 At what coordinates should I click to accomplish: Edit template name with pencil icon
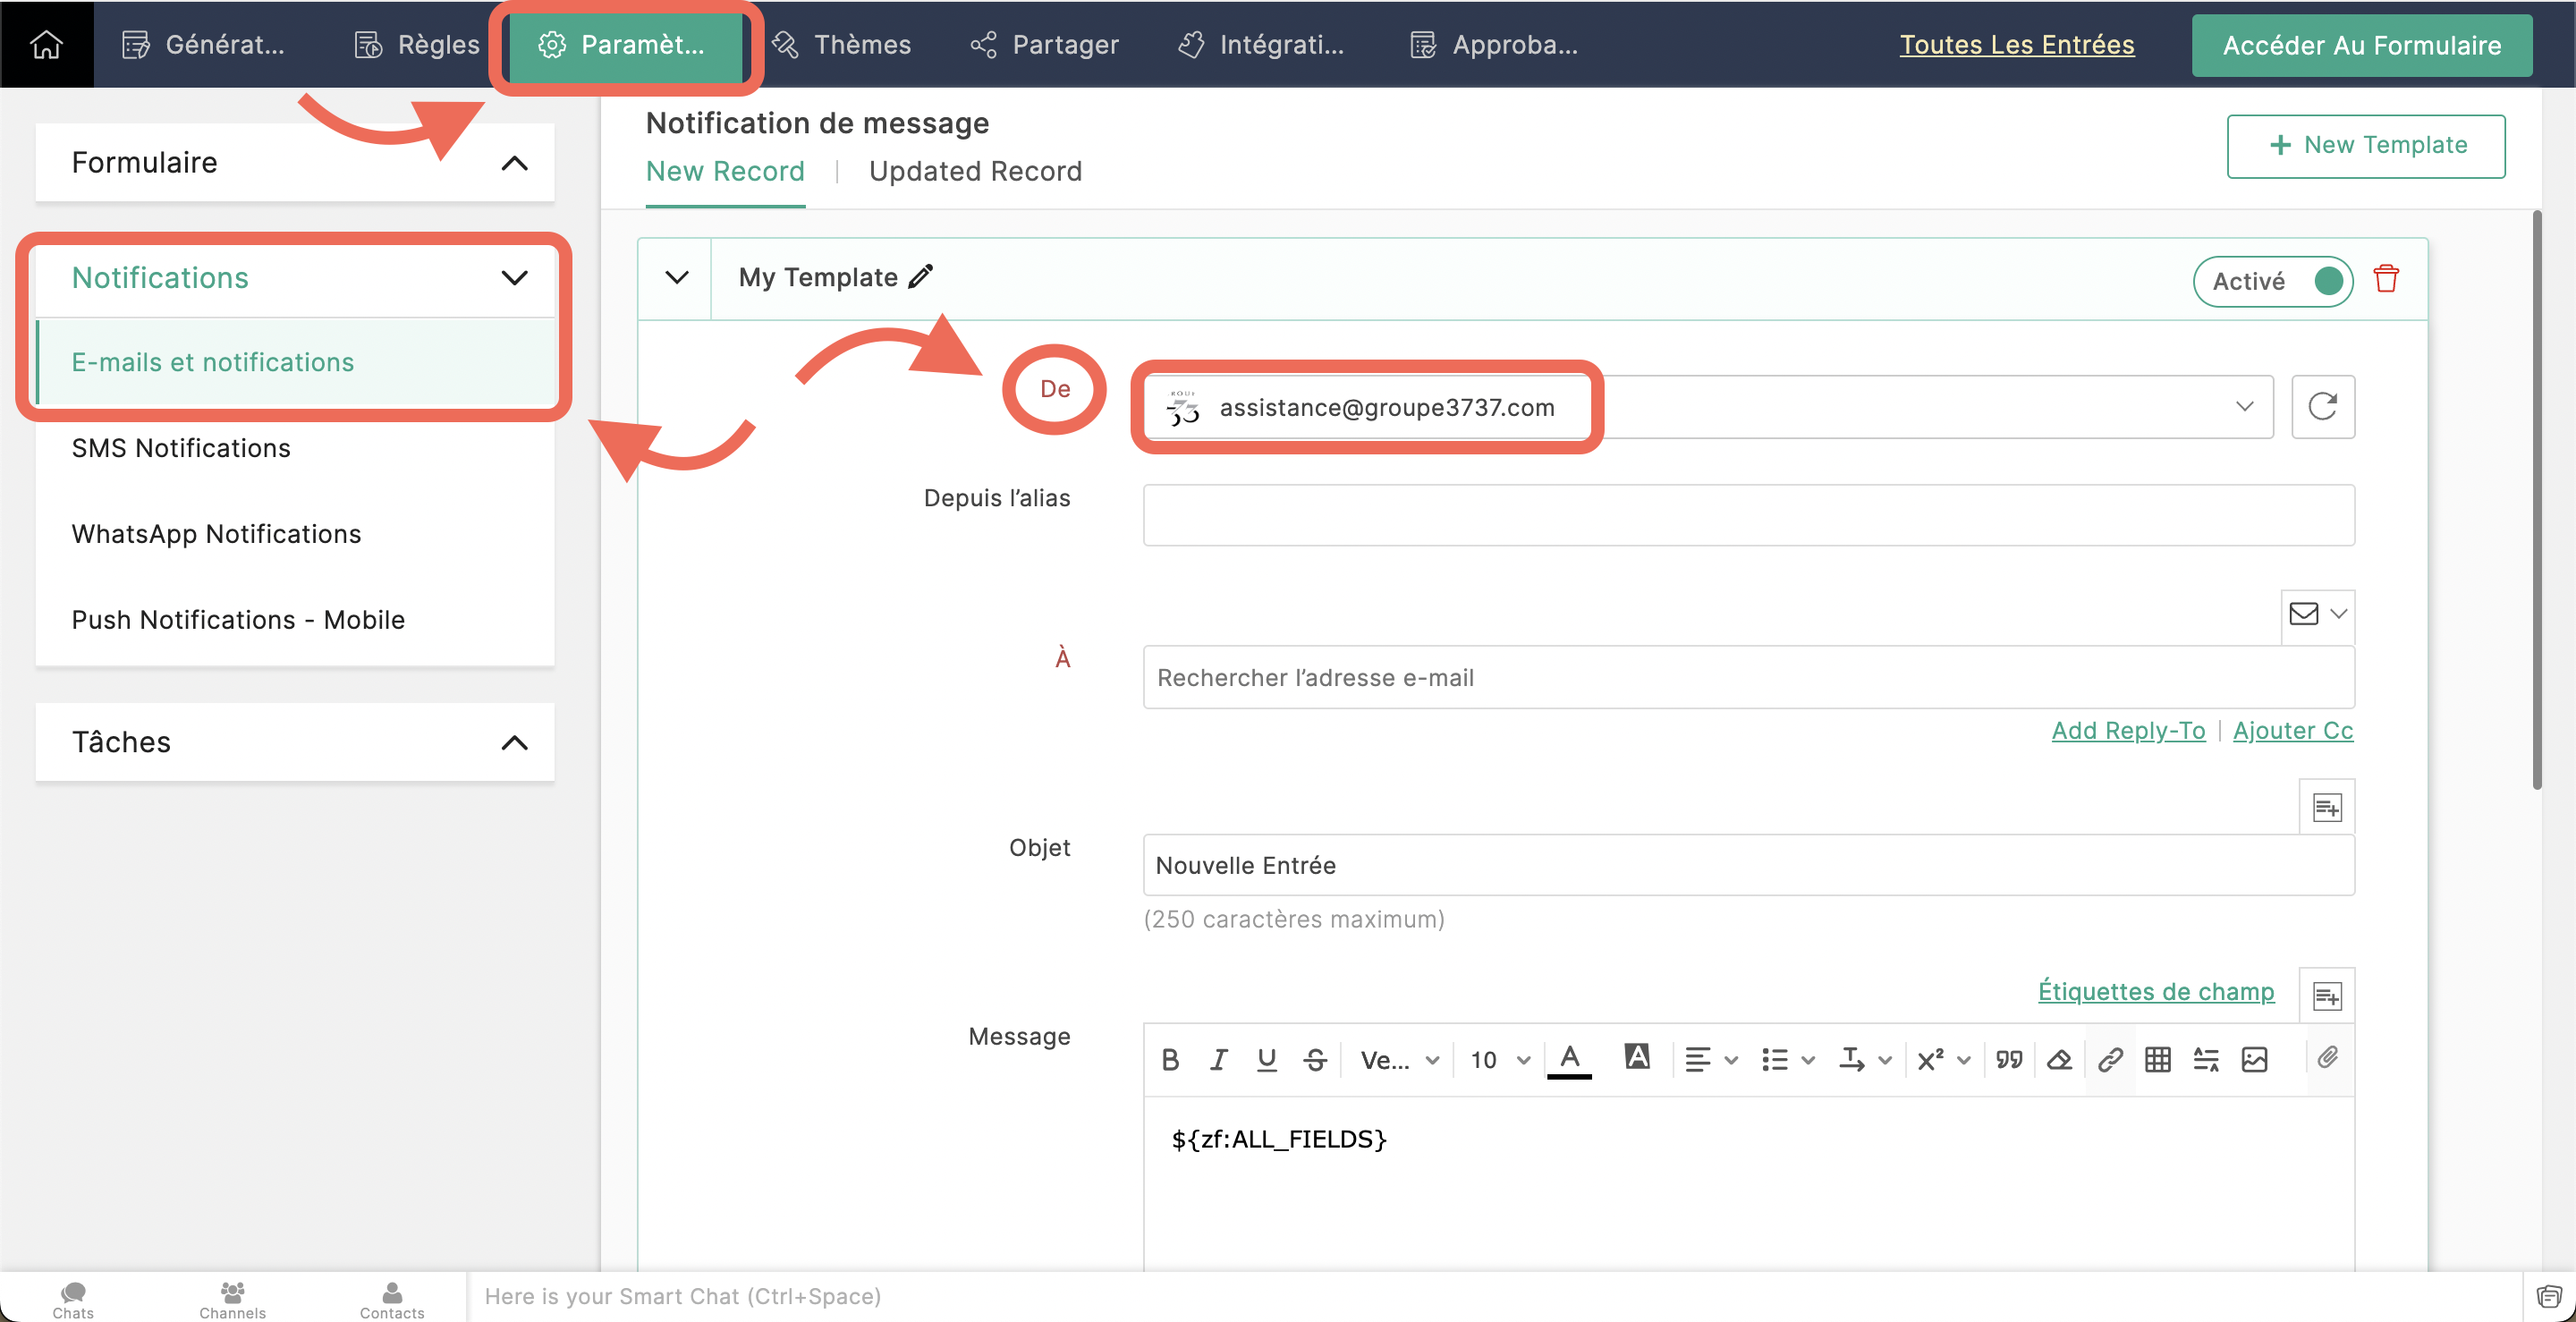click(921, 276)
